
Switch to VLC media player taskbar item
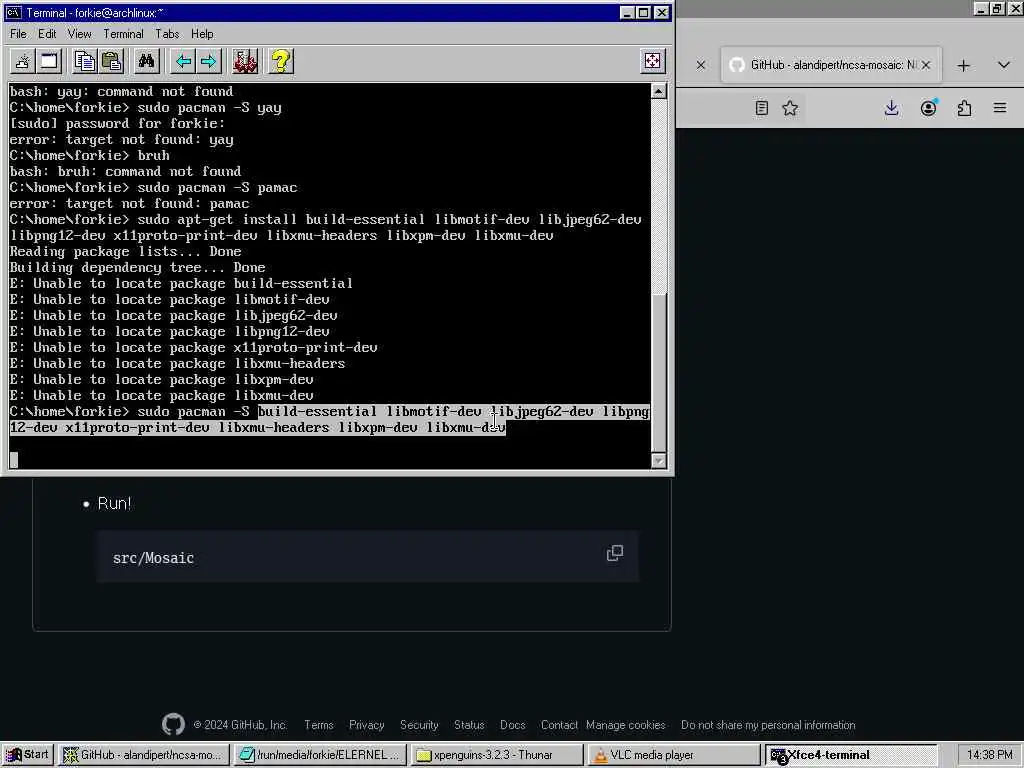[673, 755]
